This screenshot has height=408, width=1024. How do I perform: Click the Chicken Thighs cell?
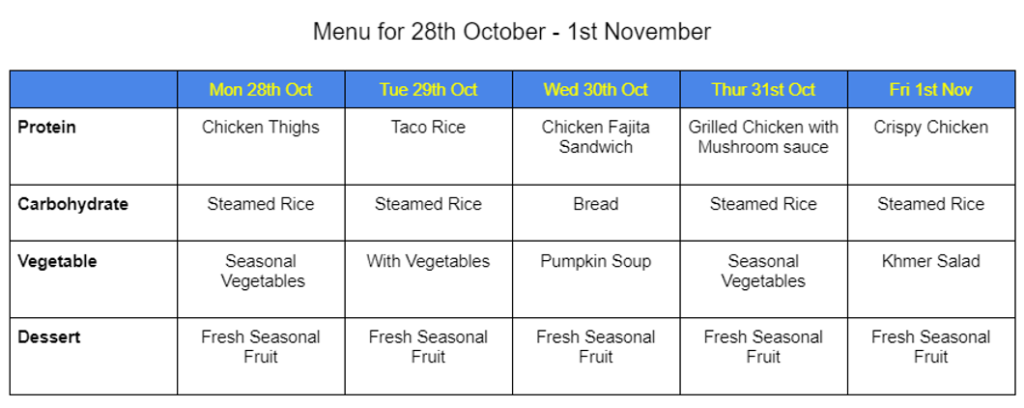261,127
